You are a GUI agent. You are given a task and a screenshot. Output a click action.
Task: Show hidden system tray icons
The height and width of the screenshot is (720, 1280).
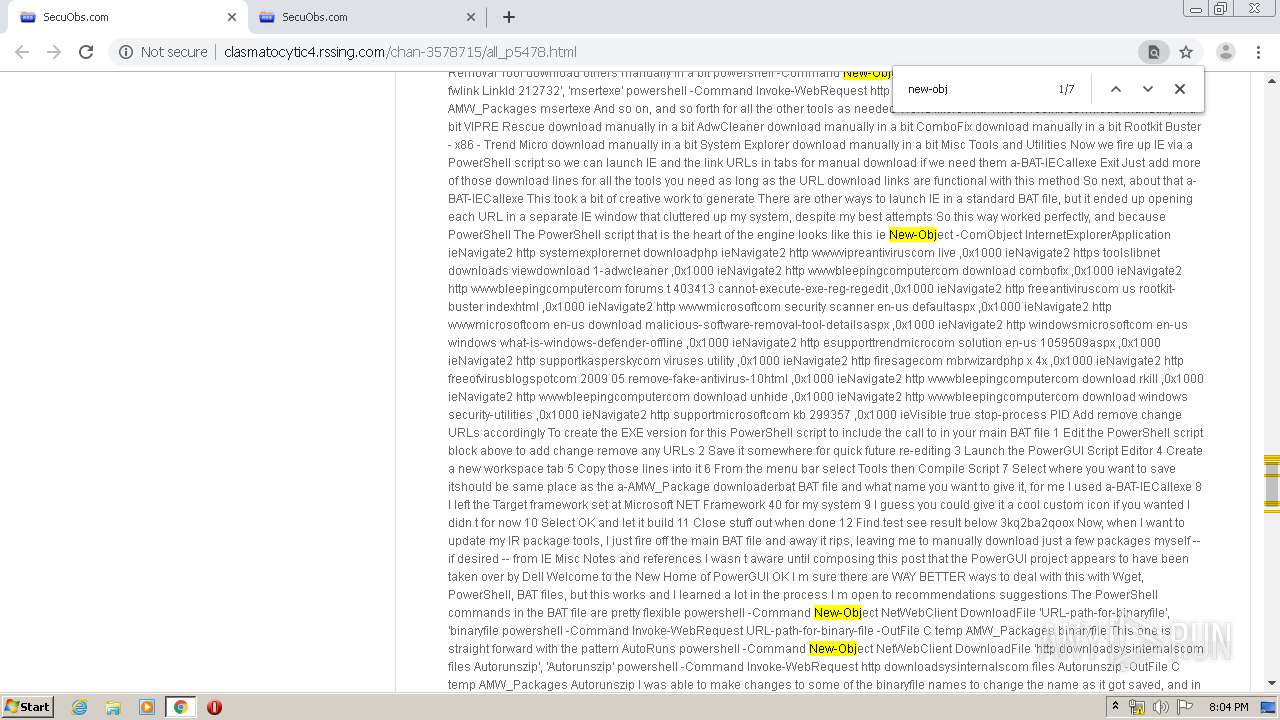(1115, 707)
